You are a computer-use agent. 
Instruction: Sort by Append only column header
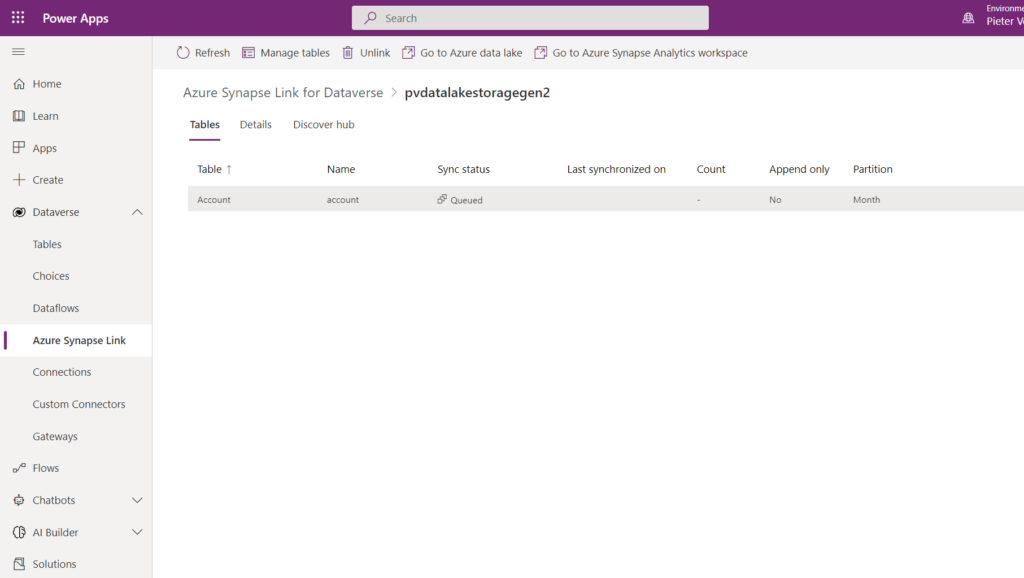click(x=799, y=169)
